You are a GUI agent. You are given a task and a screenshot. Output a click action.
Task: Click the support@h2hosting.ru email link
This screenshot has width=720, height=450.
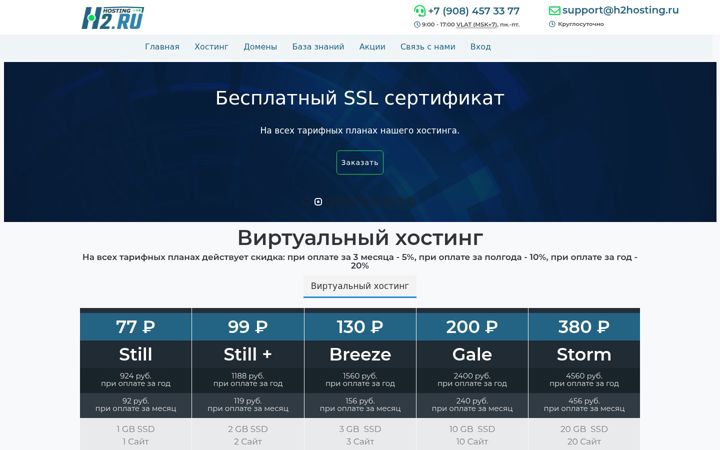point(620,10)
